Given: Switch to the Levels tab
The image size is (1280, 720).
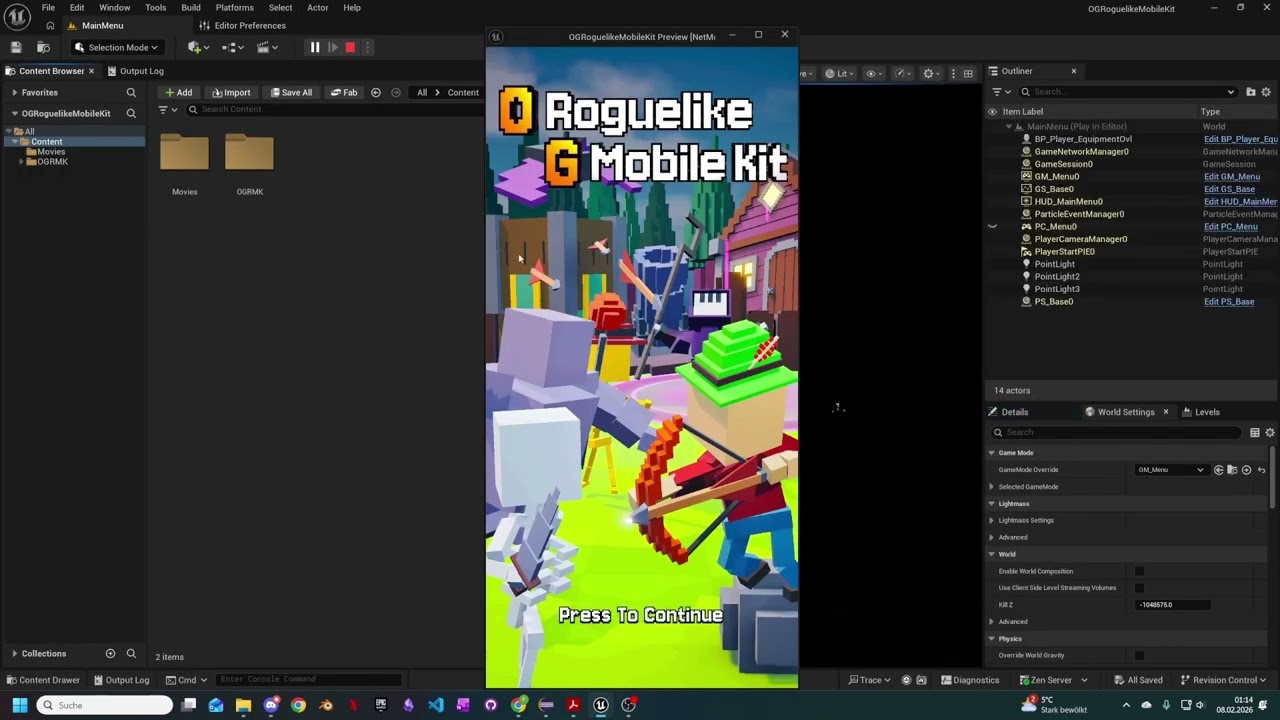Looking at the screenshot, I should [x=1201, y=412].
